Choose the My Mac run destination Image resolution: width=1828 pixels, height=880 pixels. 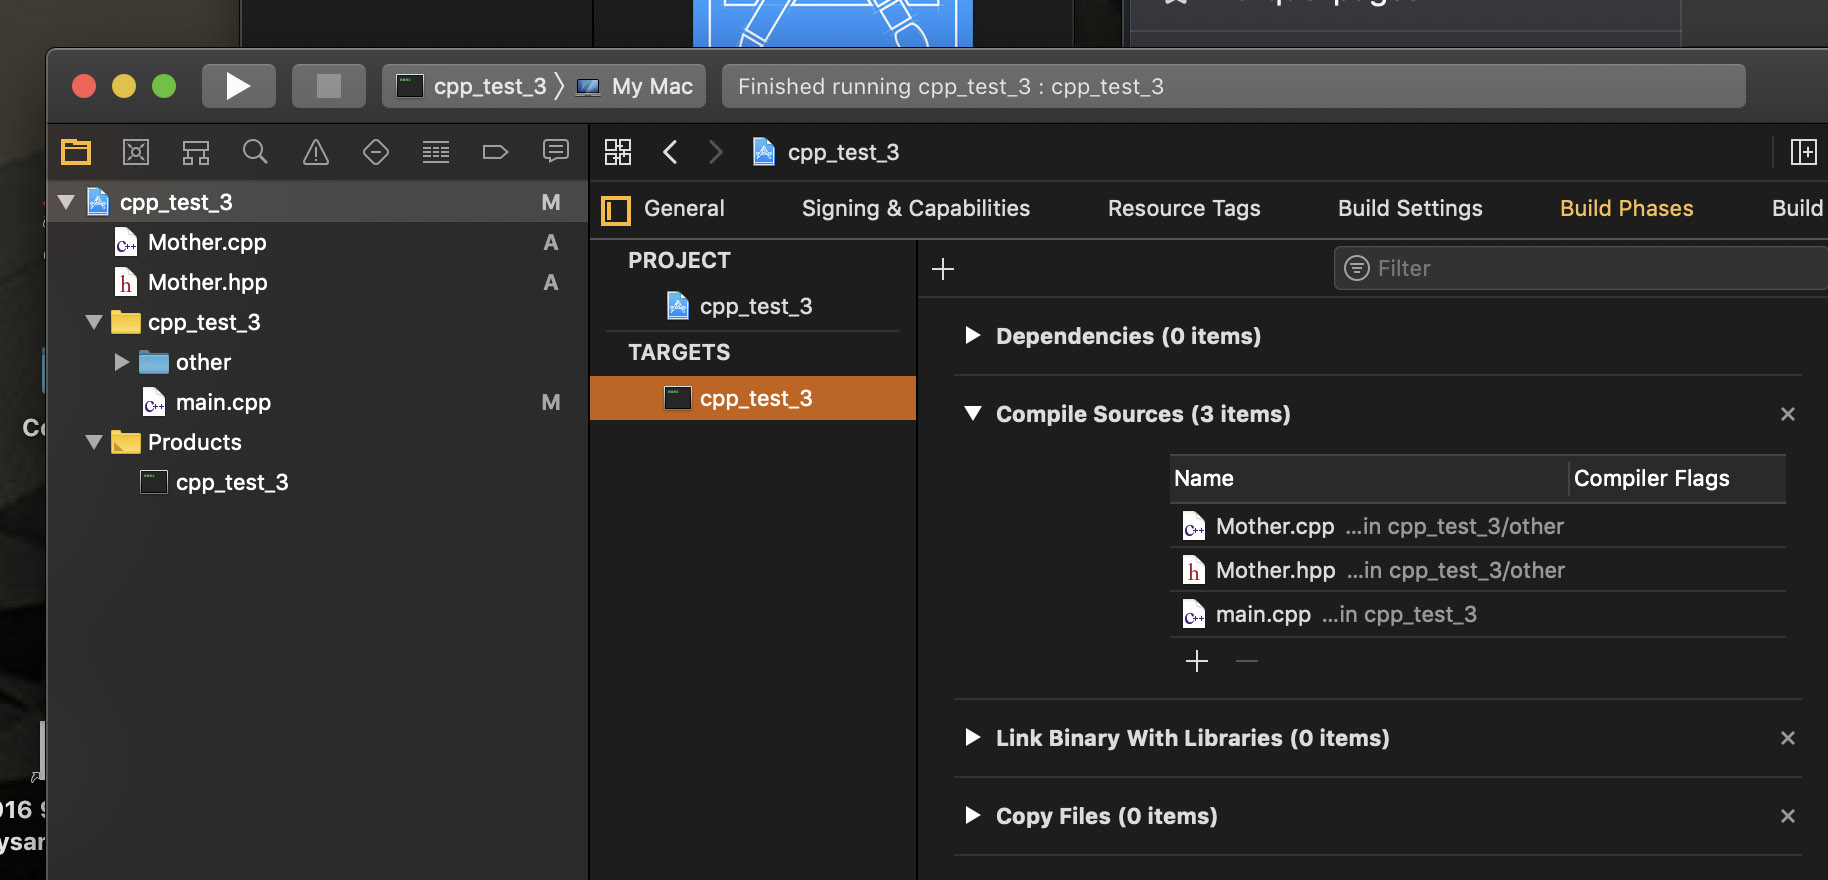636,86
